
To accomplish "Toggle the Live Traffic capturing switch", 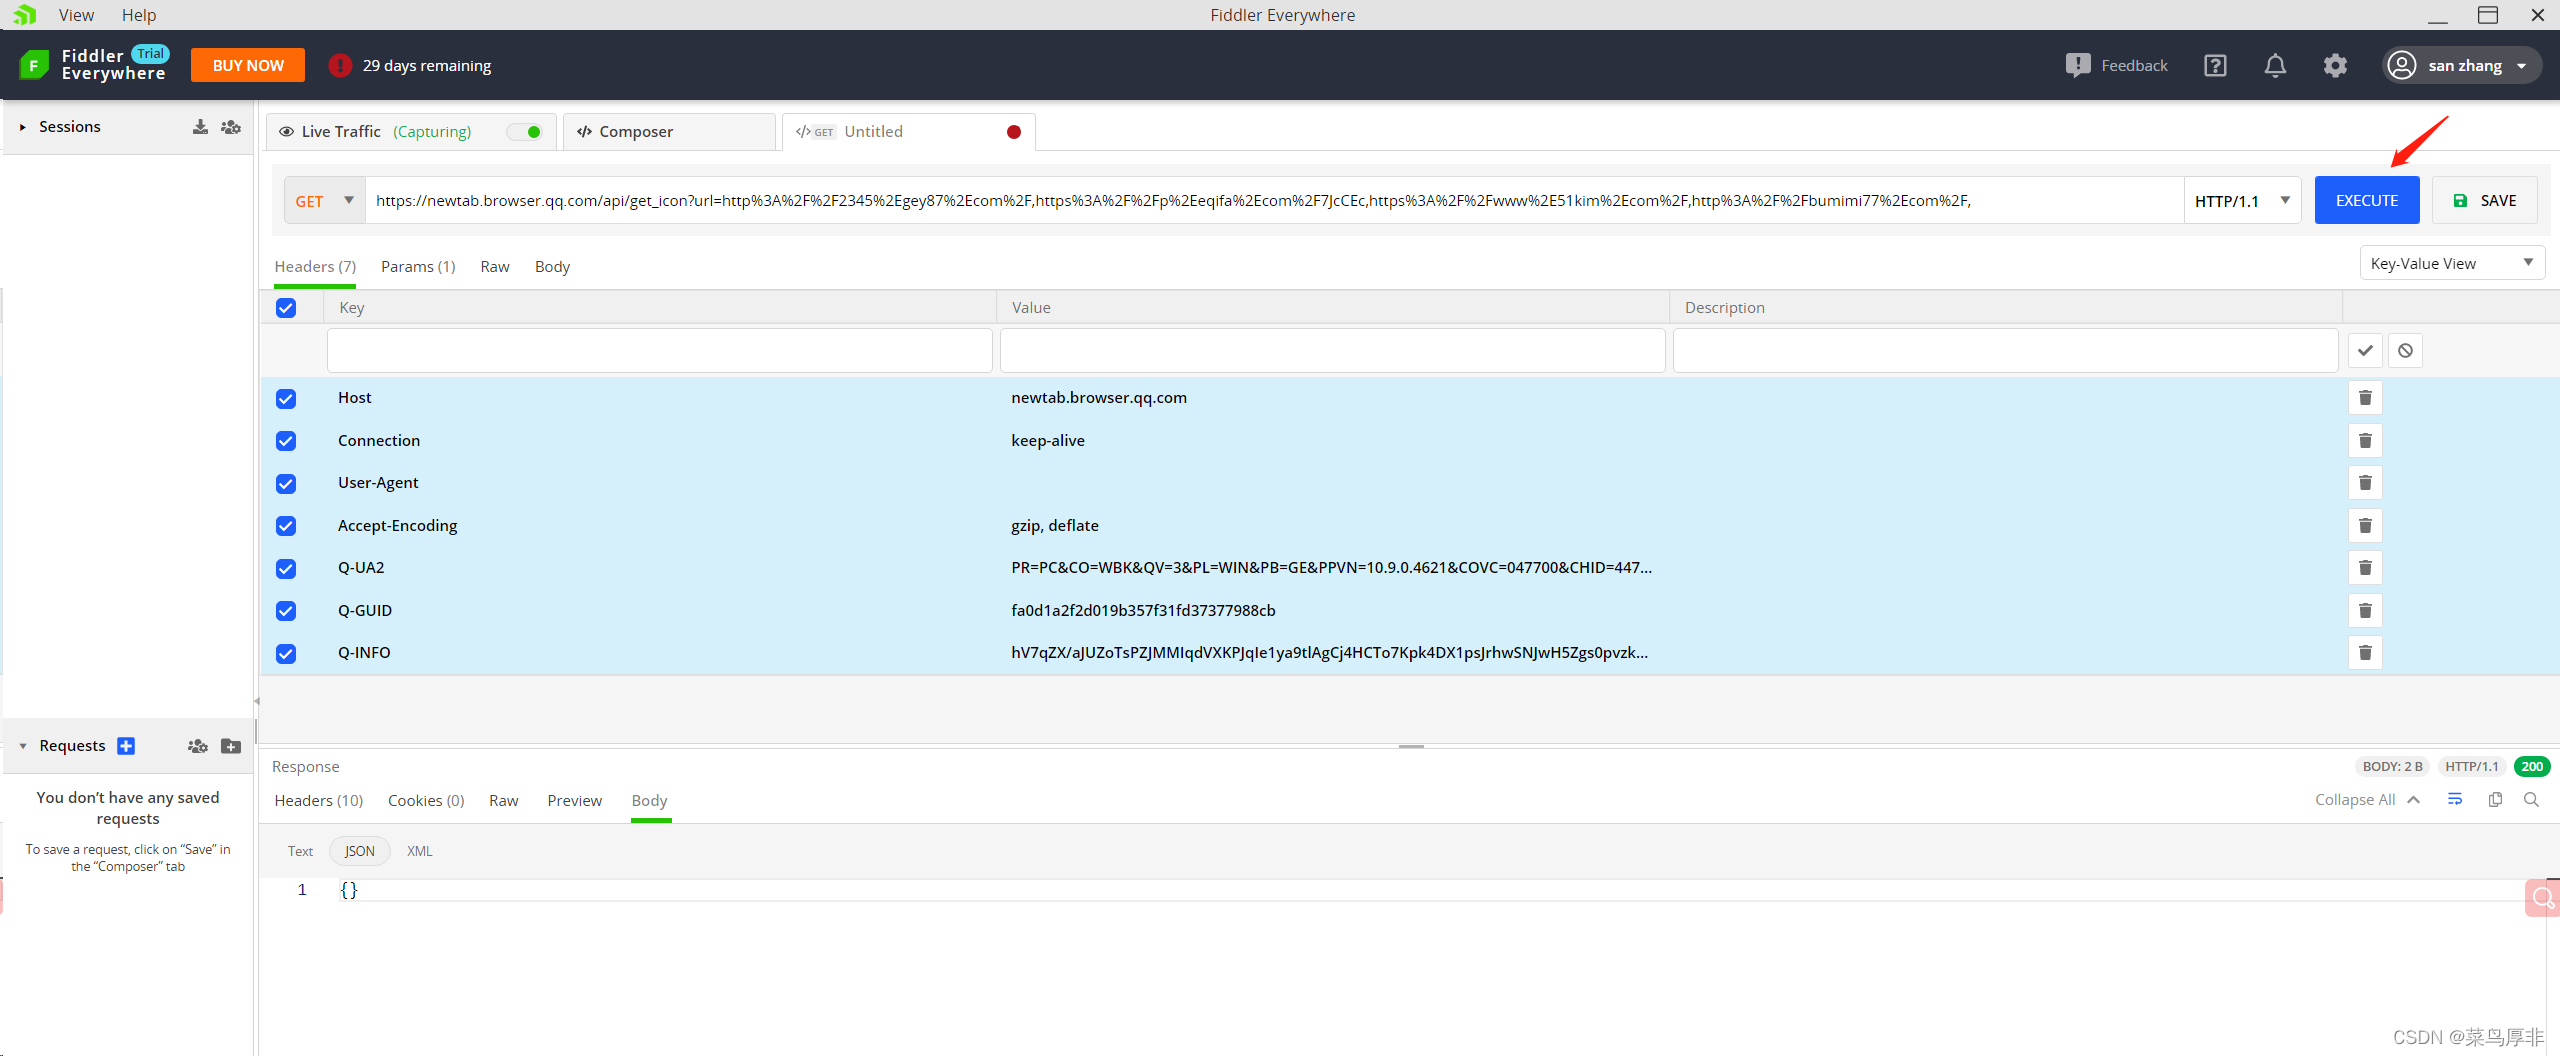I will click(x=524, y=132).
